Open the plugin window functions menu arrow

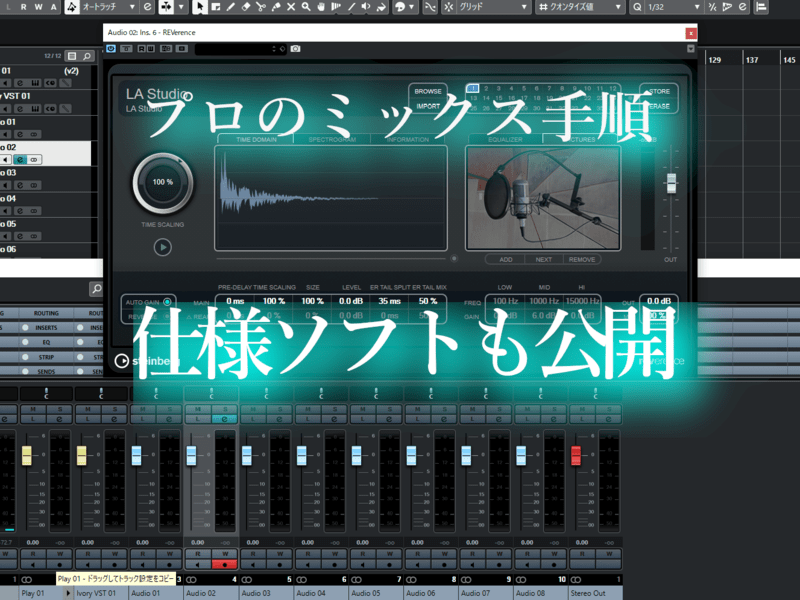[690, 48]
